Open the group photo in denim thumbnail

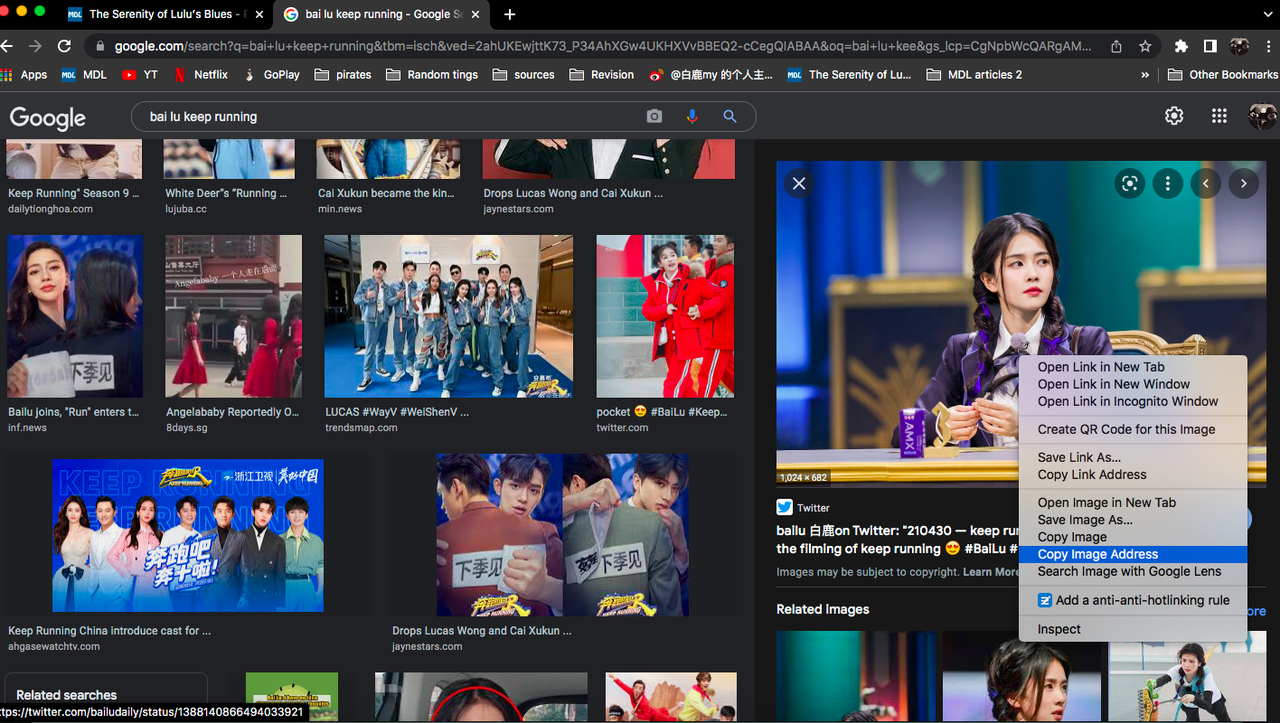[449, 316]
